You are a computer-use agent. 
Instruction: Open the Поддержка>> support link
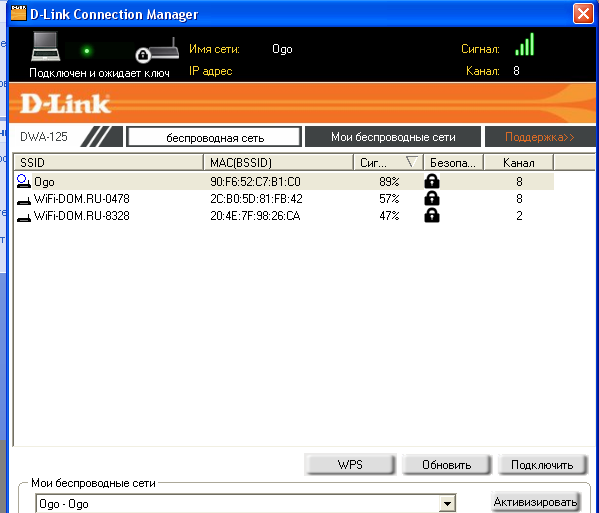(539, 137)
